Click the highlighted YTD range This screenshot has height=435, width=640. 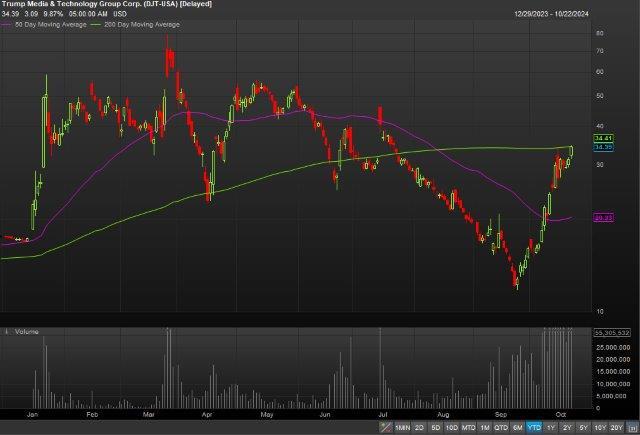534,427
